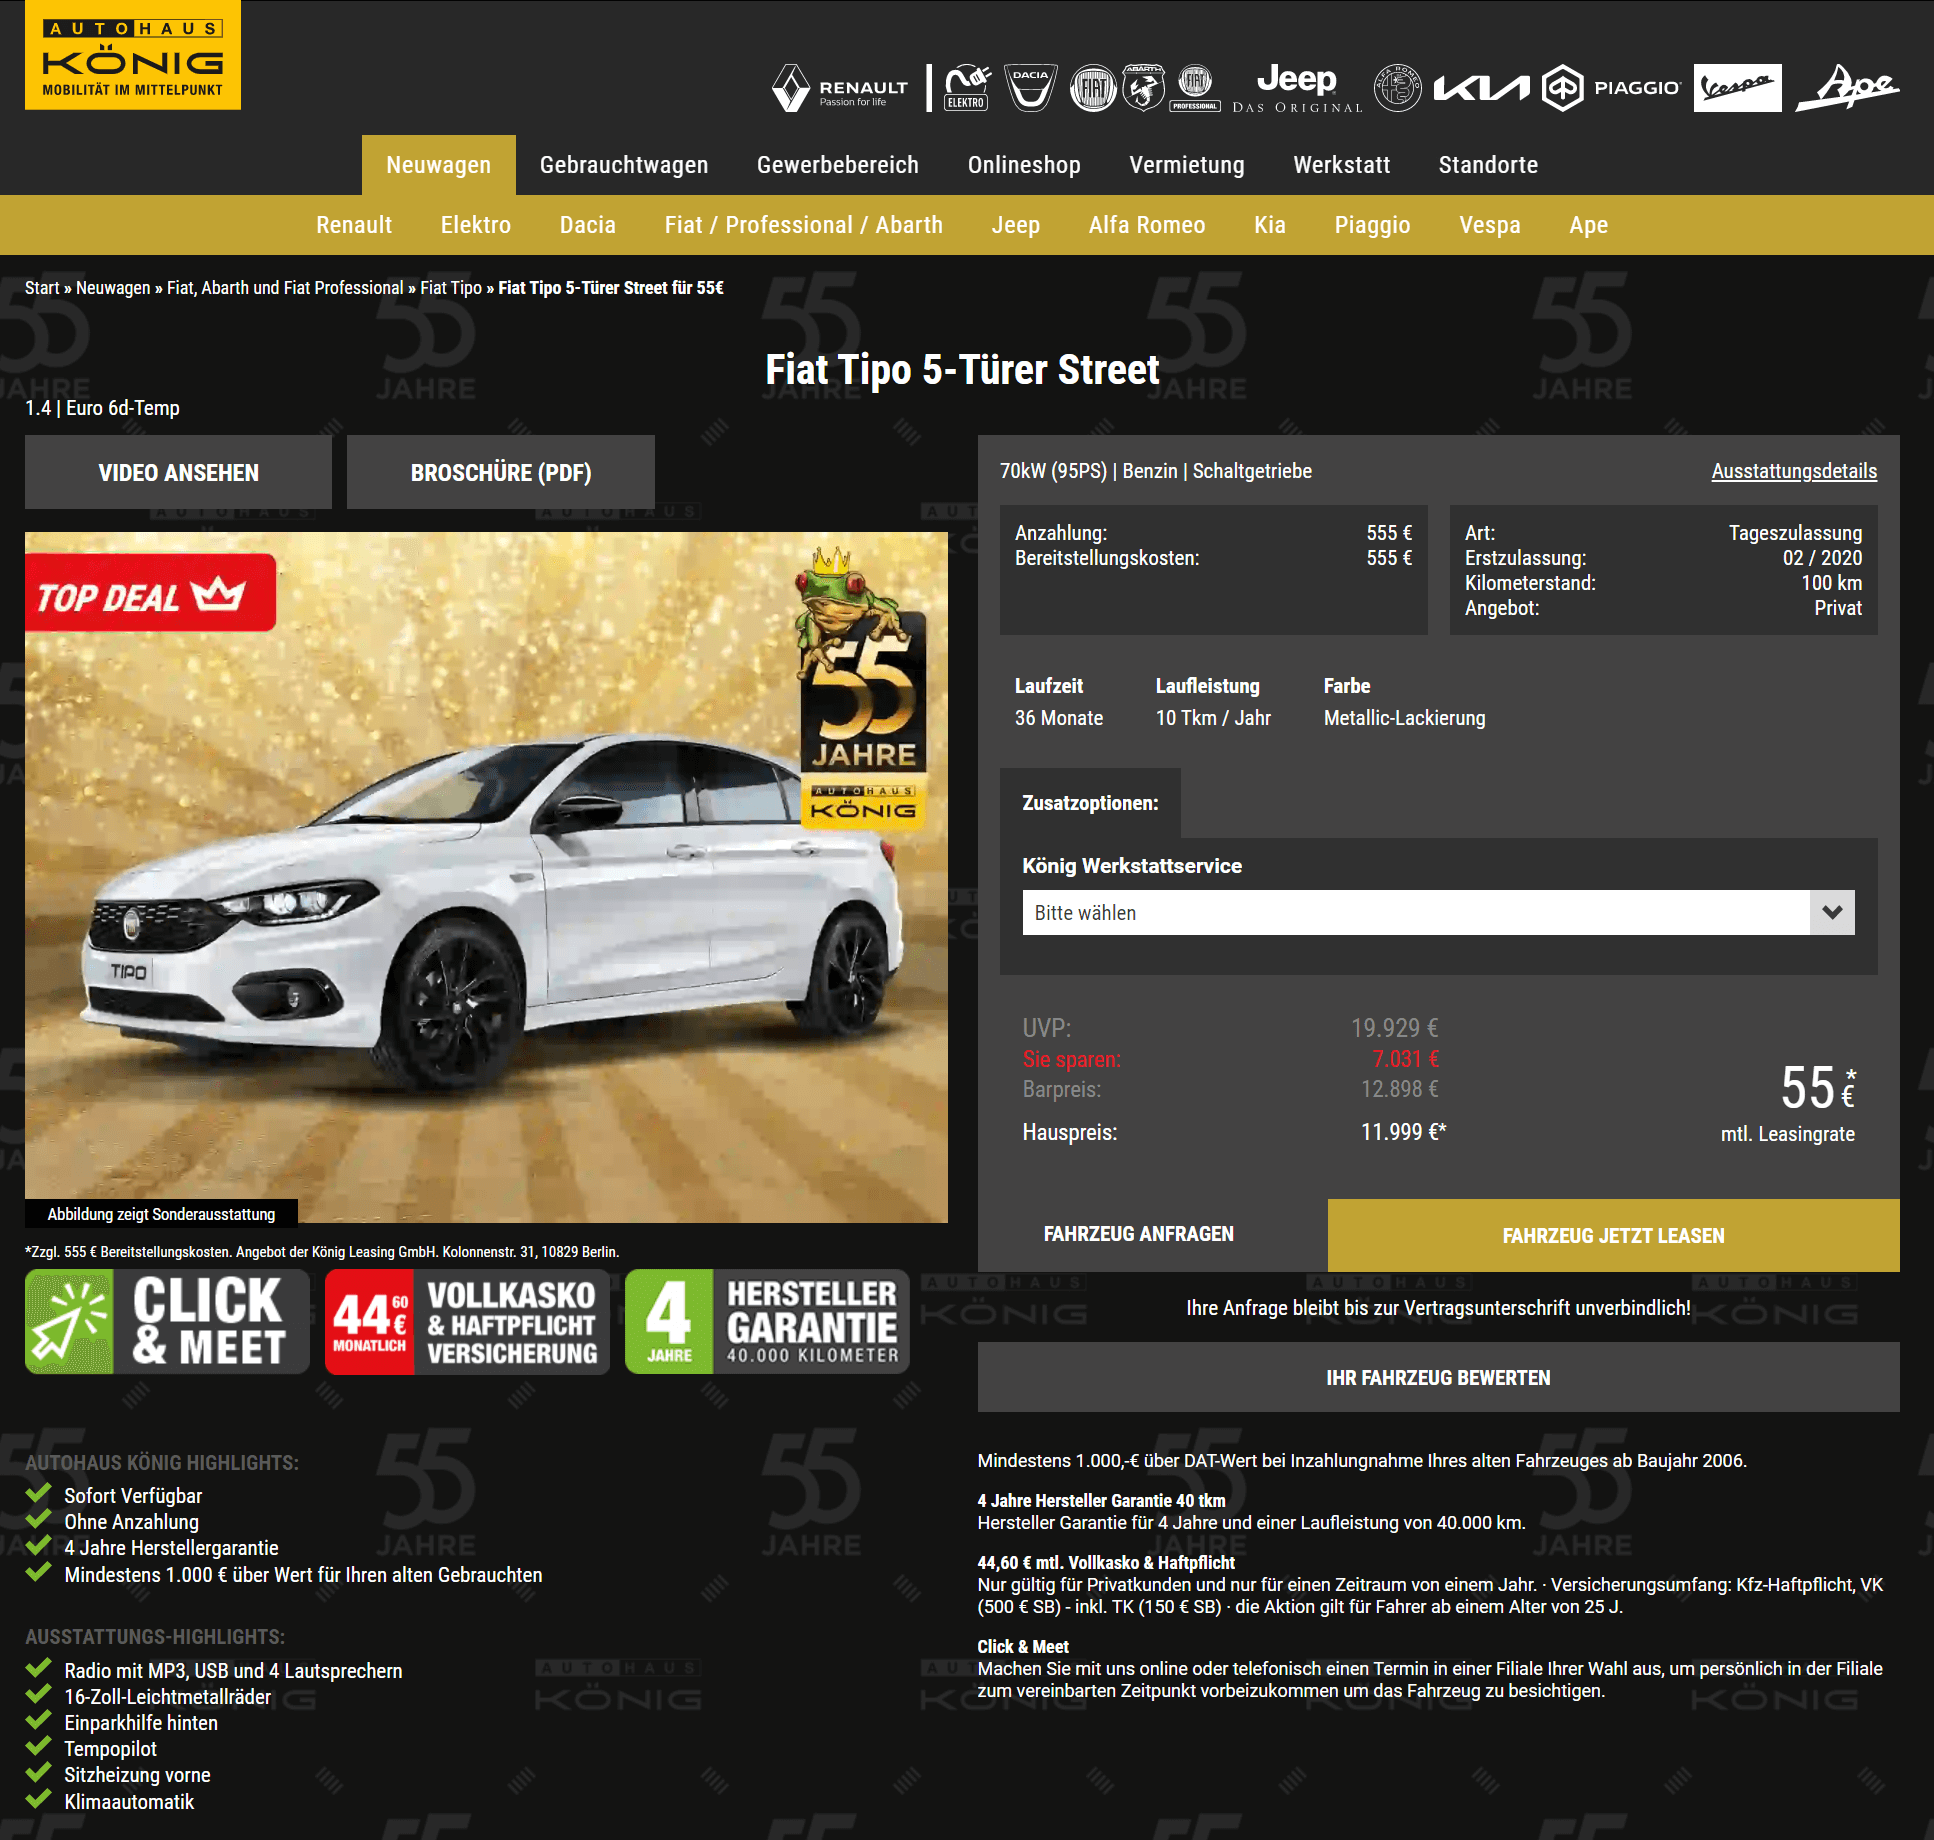
Task: Click the Laufleistung 10 Tkm / Jahr value
Action: tap(1213, 718)
